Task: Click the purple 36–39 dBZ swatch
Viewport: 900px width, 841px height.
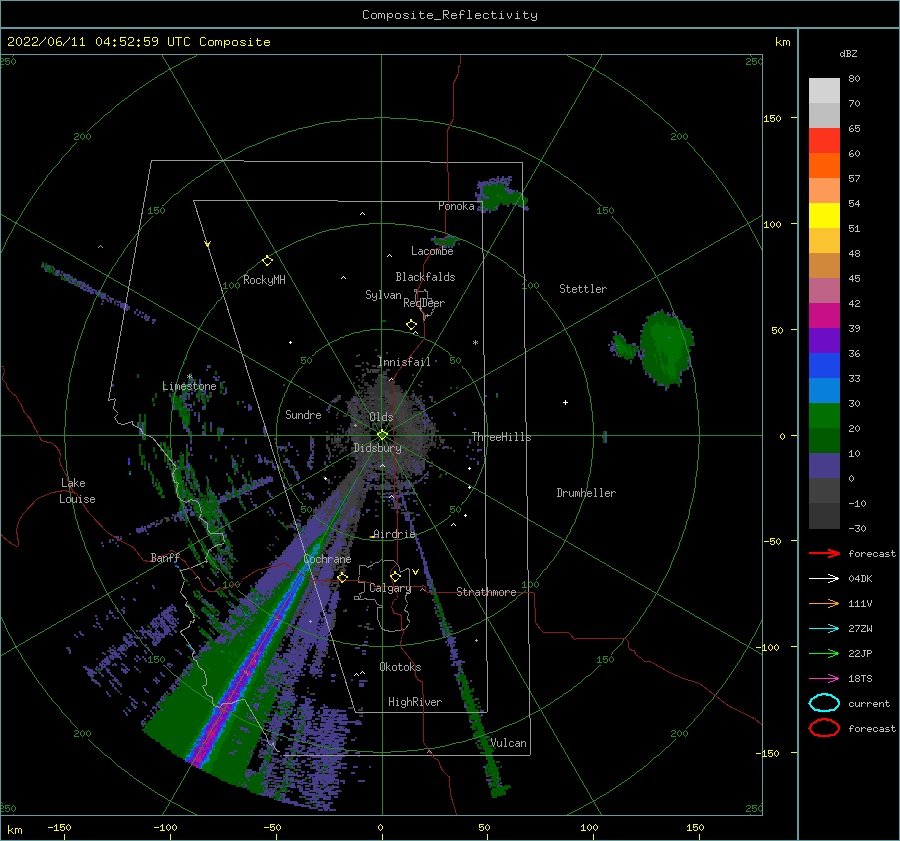Action: click(x=824, y=340)
